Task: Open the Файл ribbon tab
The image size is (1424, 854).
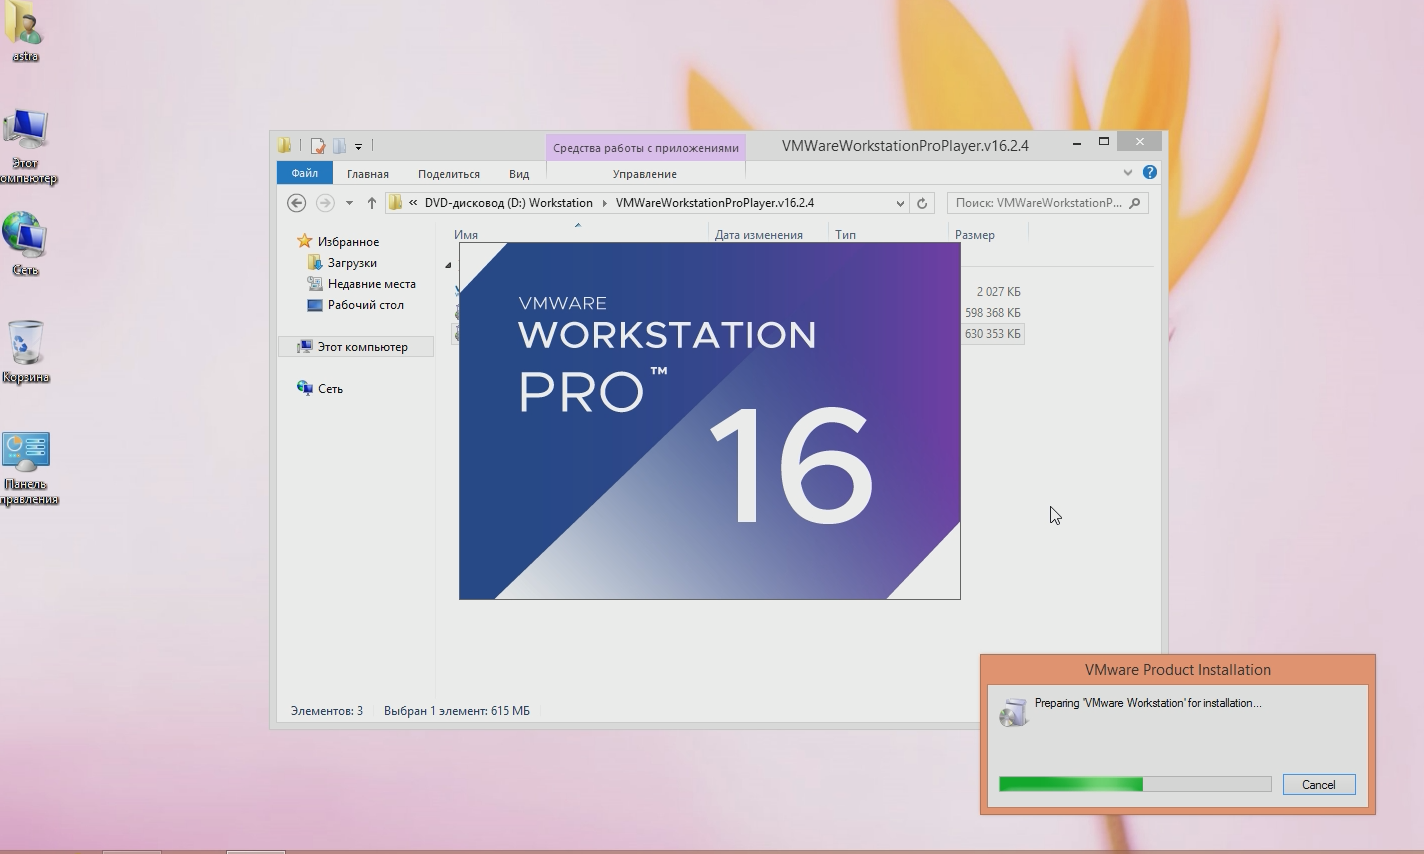Action: (304, 173)
